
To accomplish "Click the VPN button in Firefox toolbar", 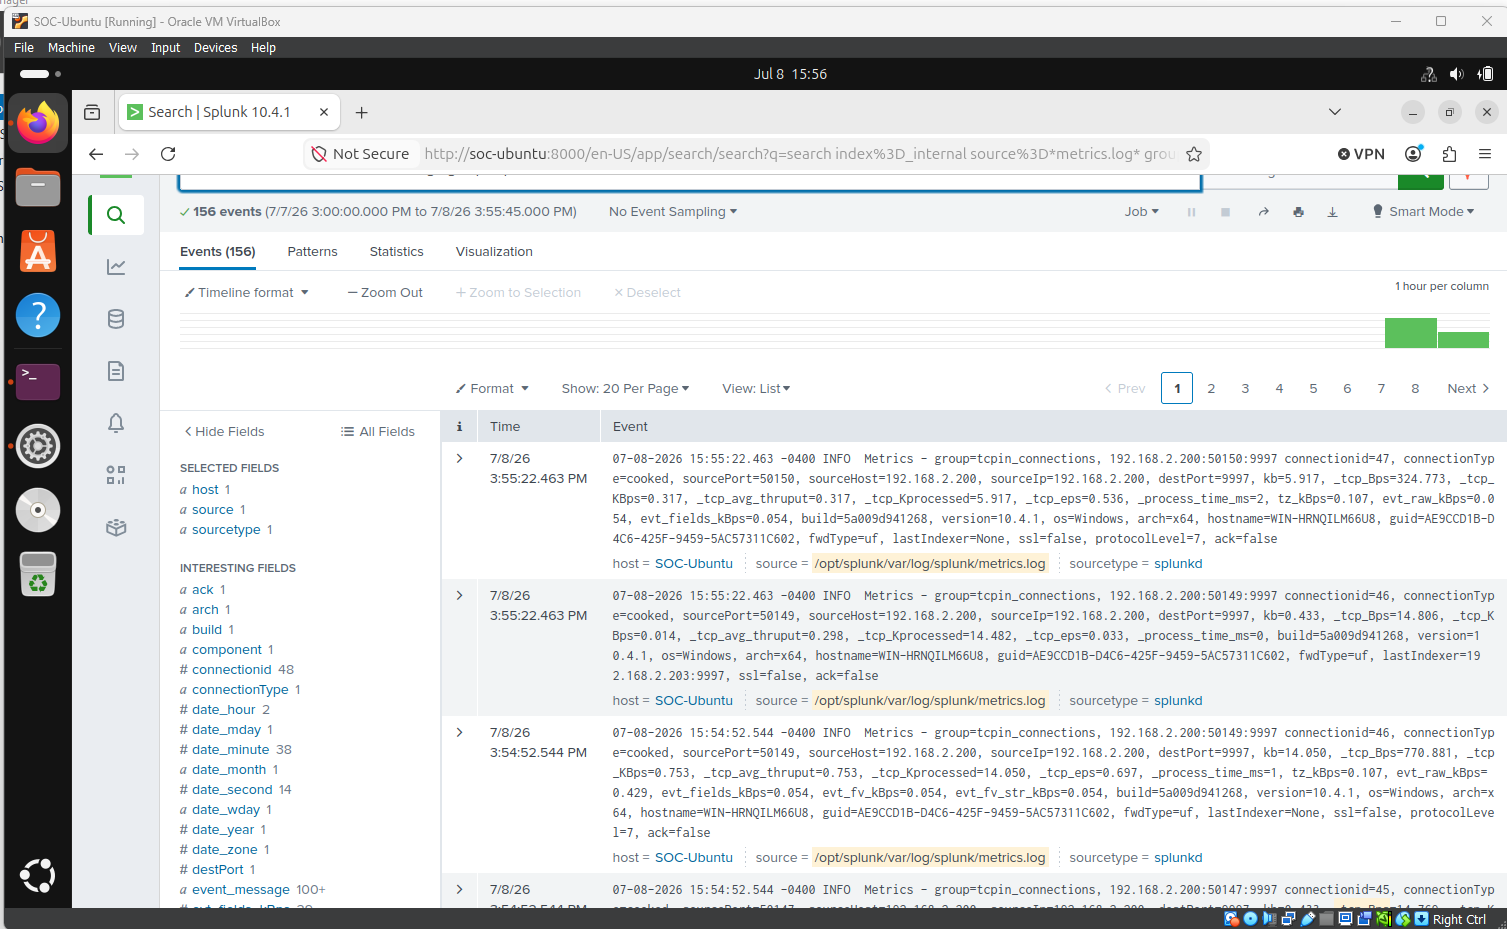I will pos(1361,154).
